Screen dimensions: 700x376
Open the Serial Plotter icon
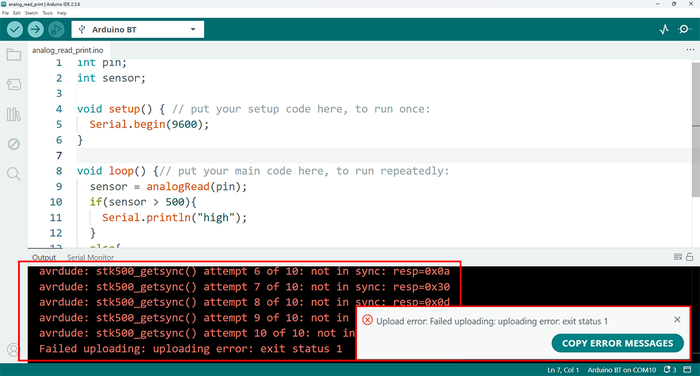(664, 29)
